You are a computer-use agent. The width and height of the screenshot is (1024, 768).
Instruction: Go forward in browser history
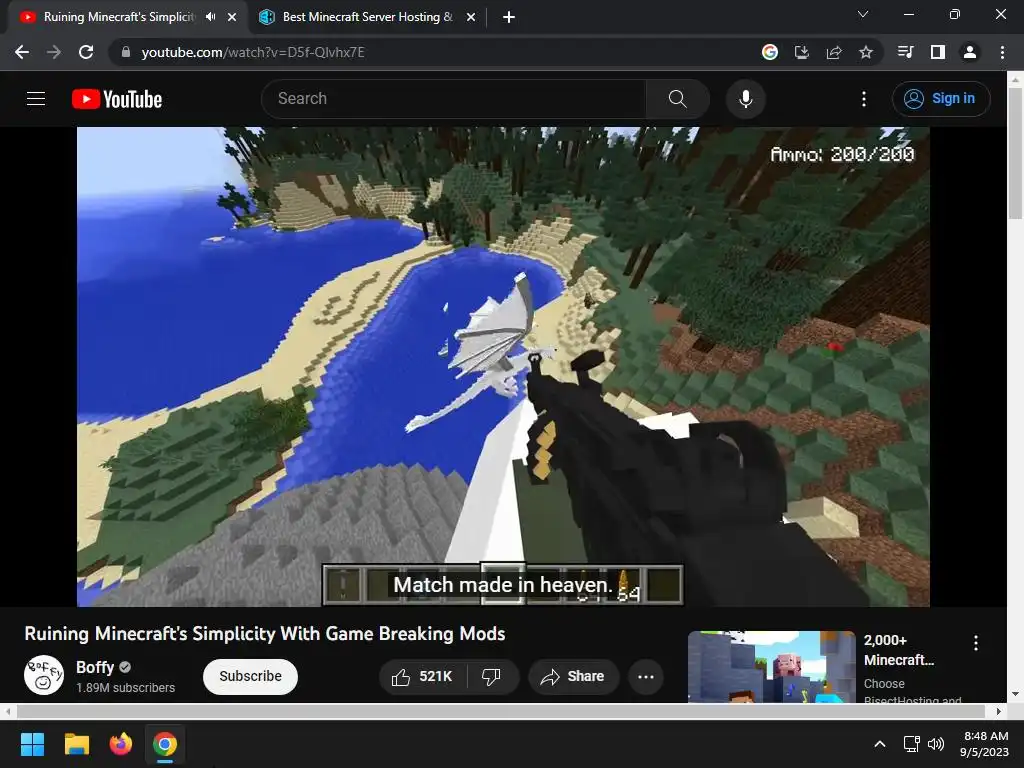(x=54, y=52)
